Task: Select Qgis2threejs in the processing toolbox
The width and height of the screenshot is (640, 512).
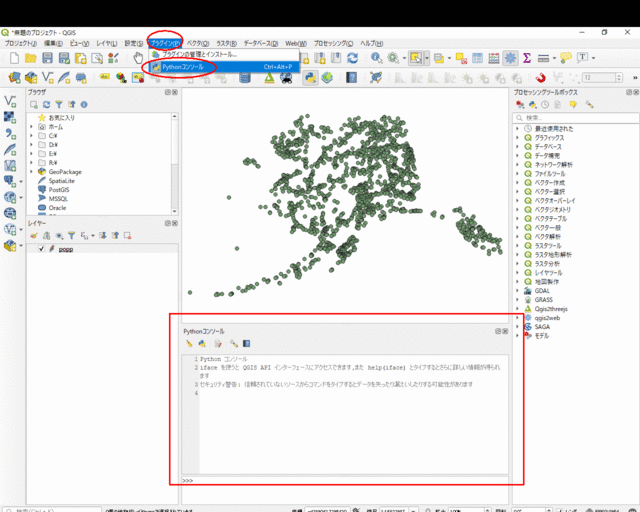Action: tap(551, 309)
